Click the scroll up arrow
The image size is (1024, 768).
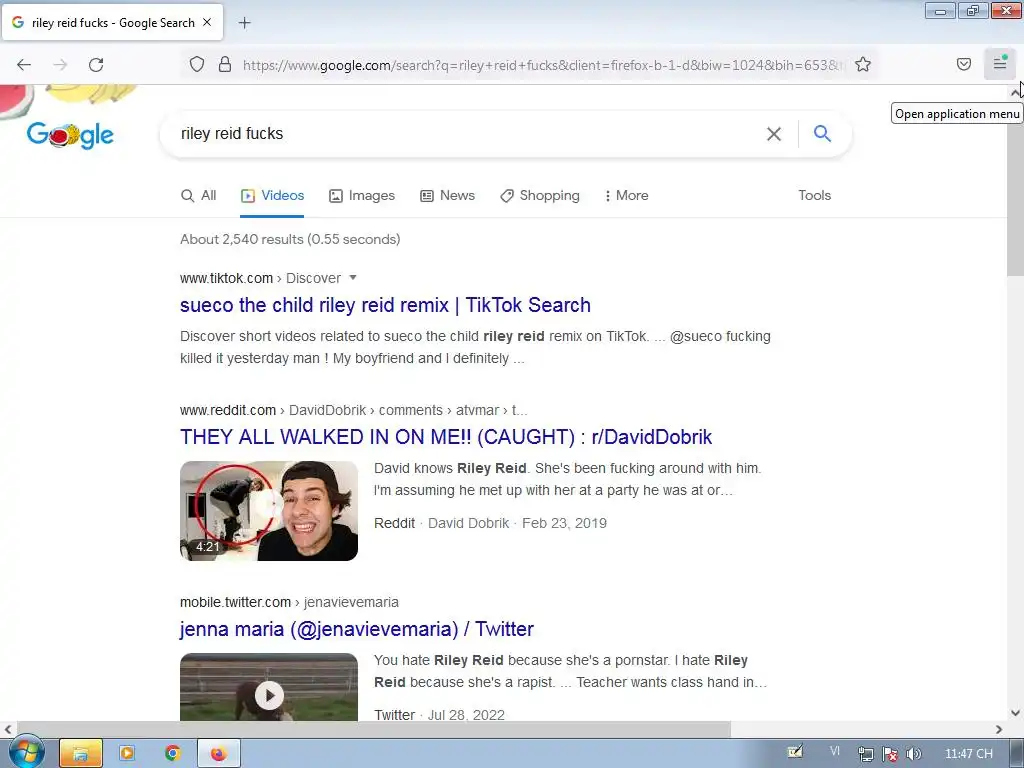(1016, 92)
